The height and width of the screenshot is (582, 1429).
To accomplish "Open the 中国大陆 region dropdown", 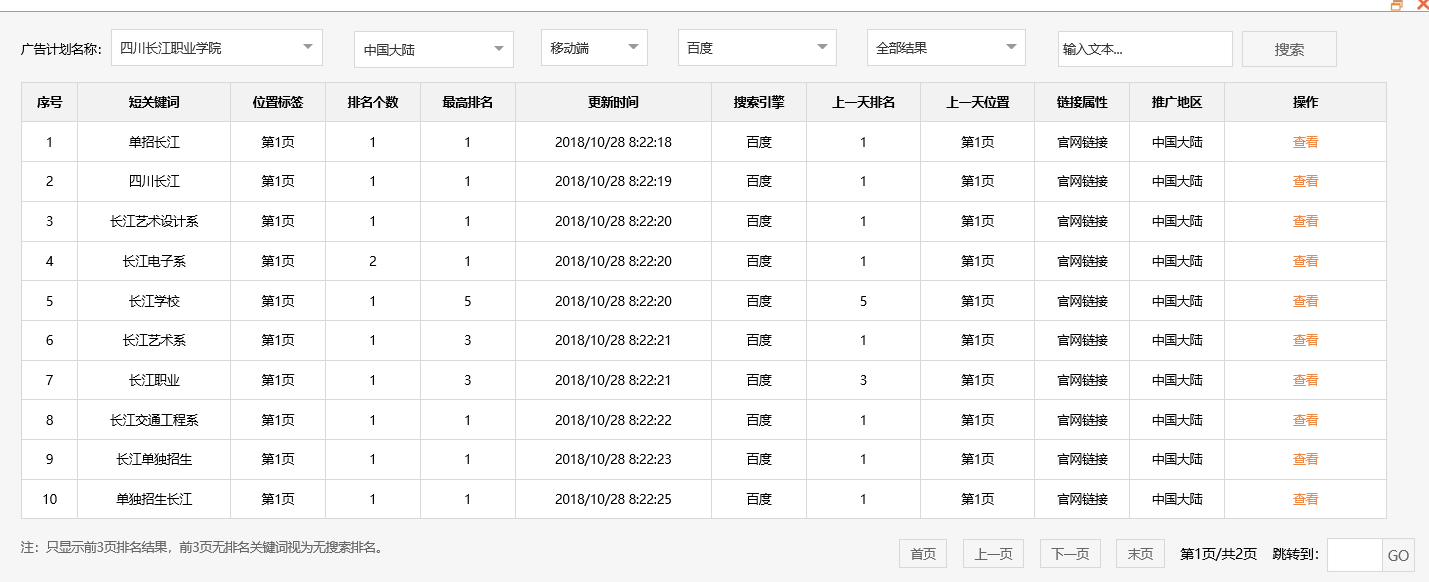I will [432, 48].
